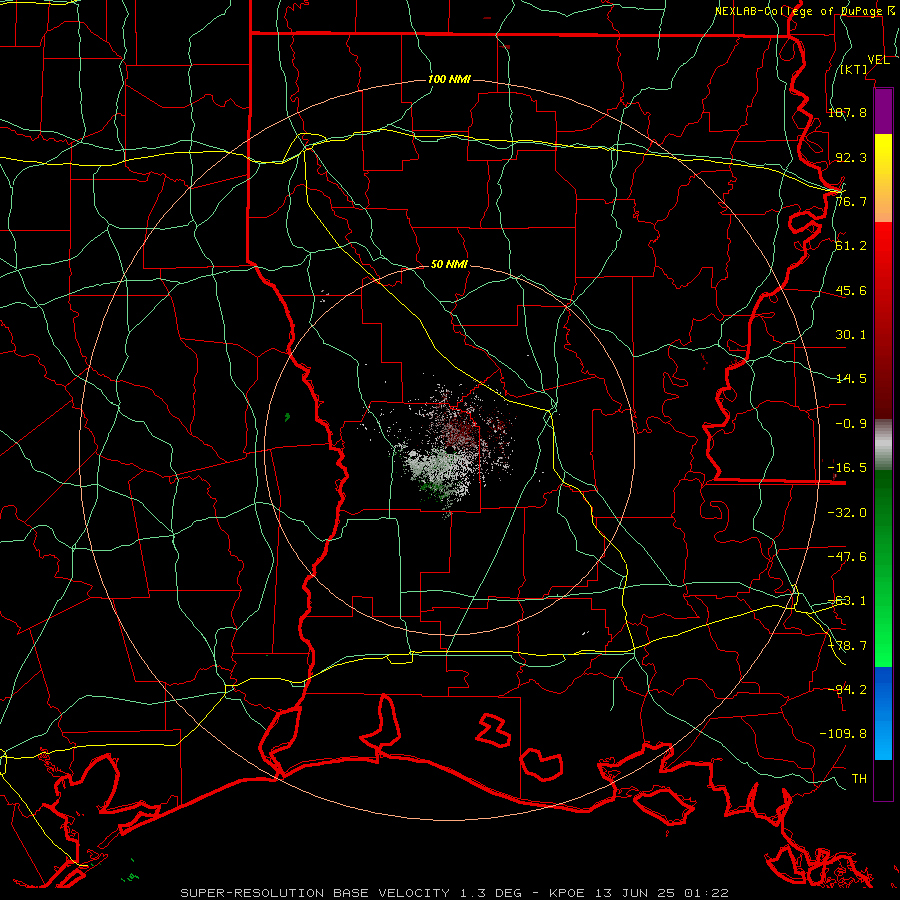Viewport: 900px width, 900px height.
Task: Click the Super-Resolution Base Velocity caption text
Action: pos(454,893)
